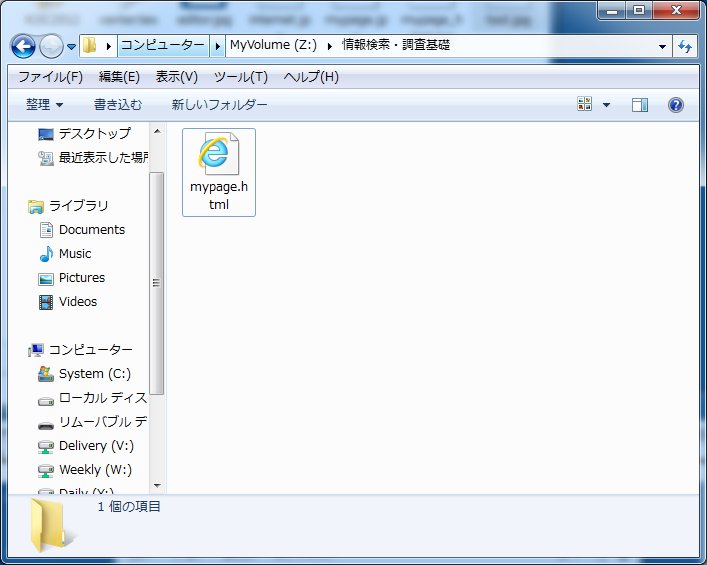Click the 1 個の項目 status text
The image size is (707, 565).
click(129, 506)
